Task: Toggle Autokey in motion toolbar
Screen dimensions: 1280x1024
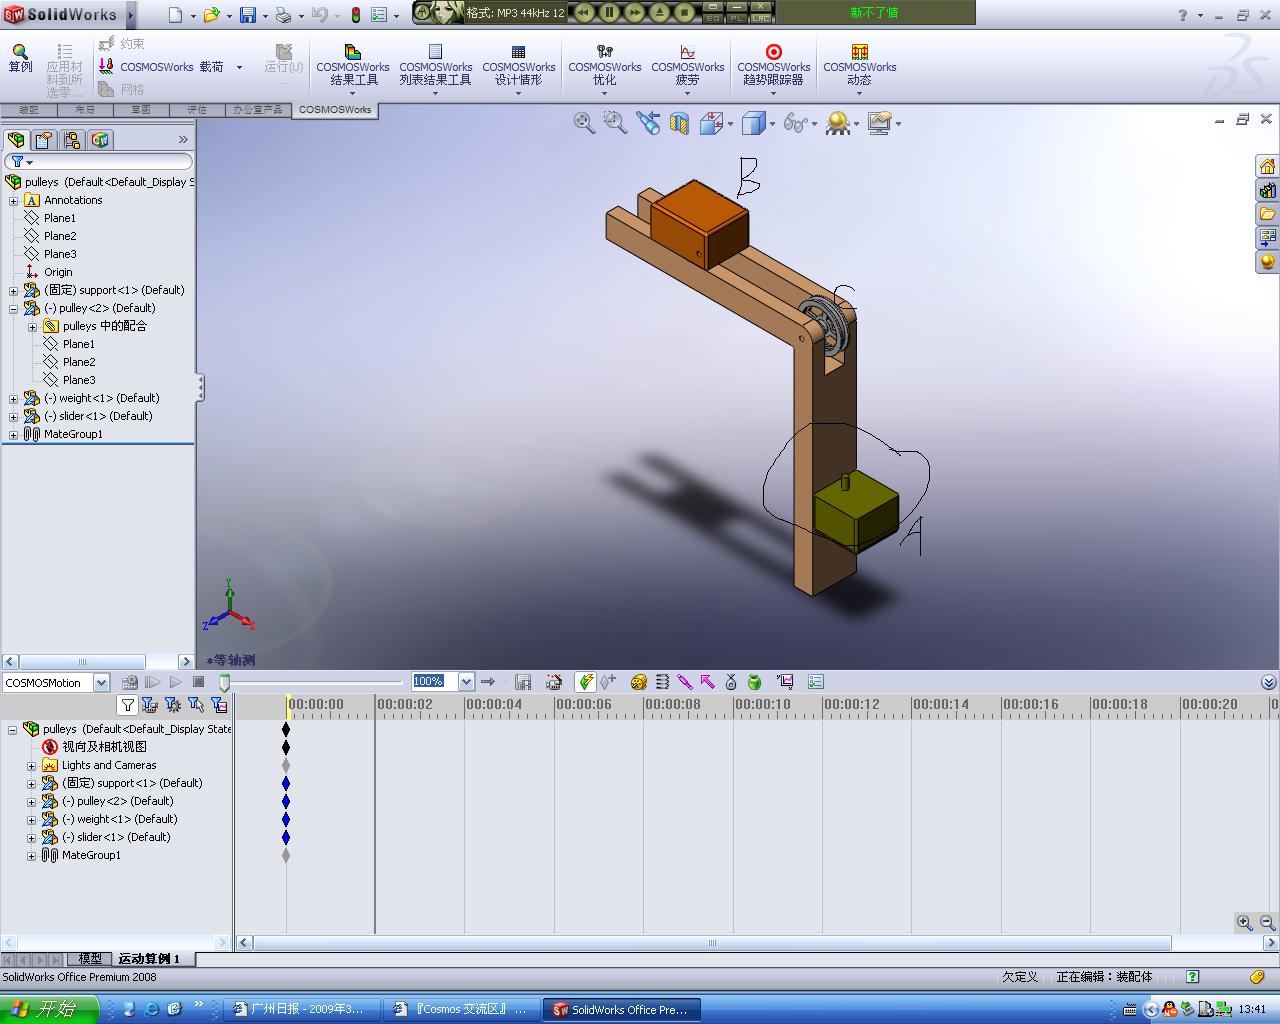Action: point(586,682)
